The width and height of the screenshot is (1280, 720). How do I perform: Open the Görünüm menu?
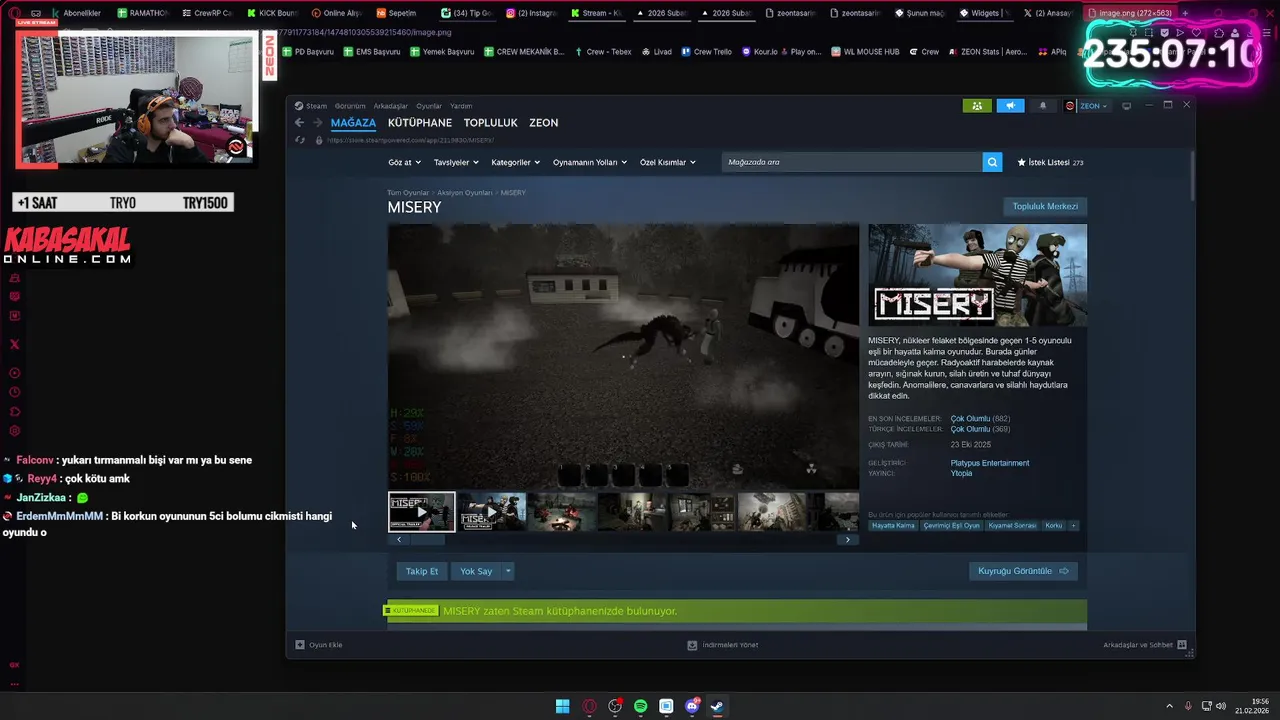click(350, 106)
